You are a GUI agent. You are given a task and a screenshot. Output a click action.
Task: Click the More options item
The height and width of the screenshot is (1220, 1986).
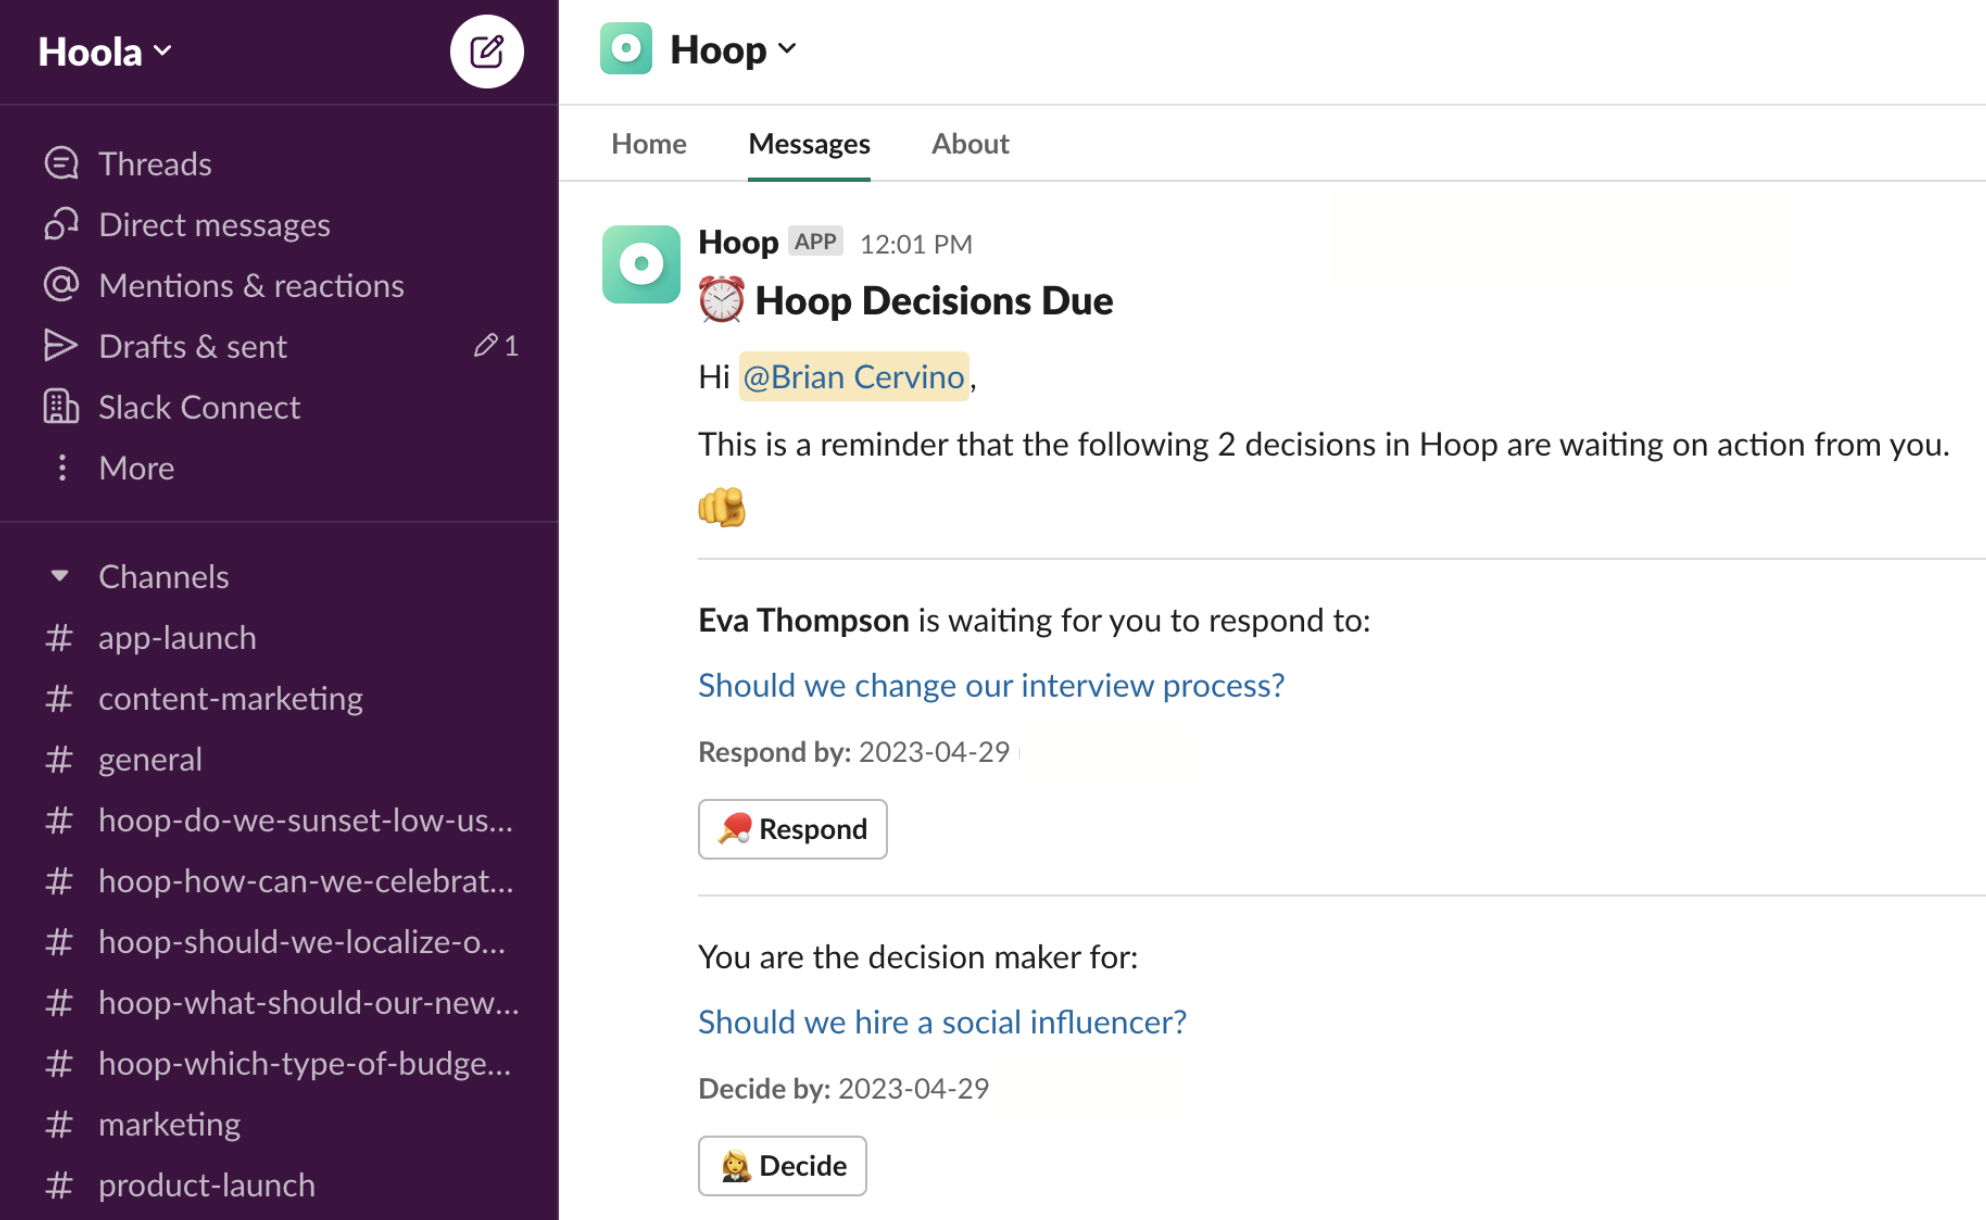pyautogui.click(x=136, y=468)
